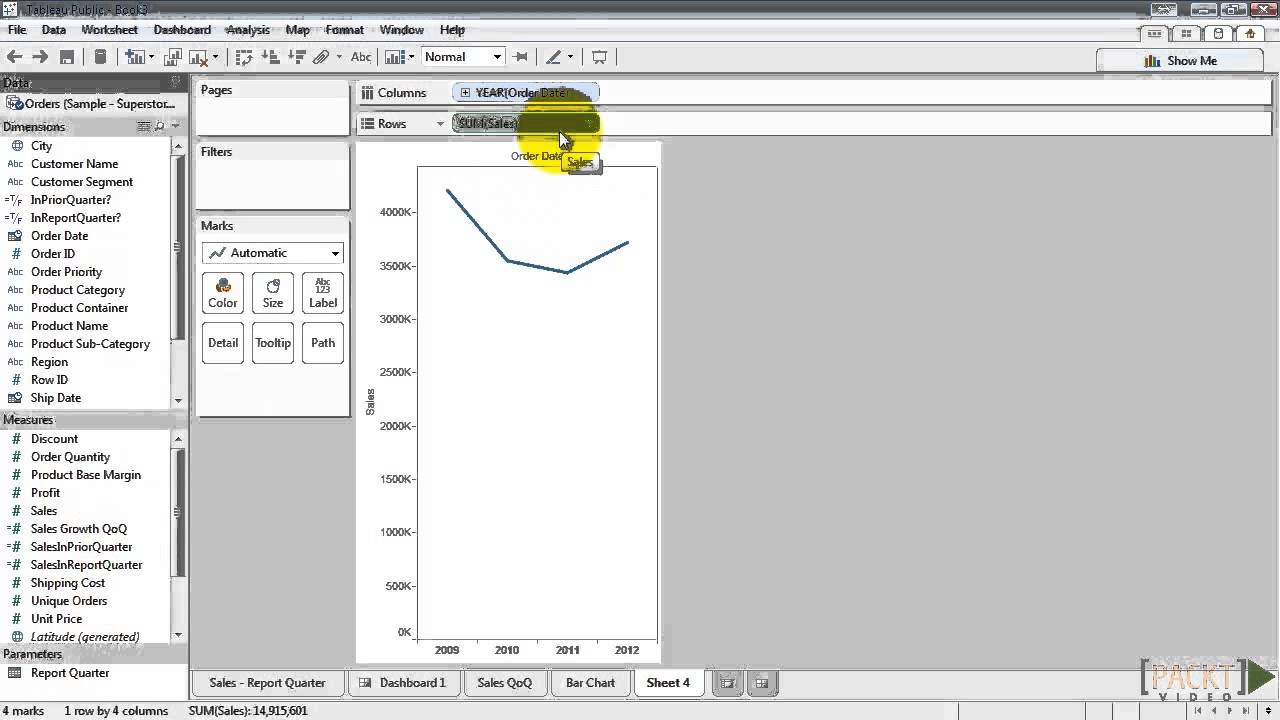The width and height of the screenshot is (1280, 720).
Task: Open the File menu
Action: click(x=17, y=30)
